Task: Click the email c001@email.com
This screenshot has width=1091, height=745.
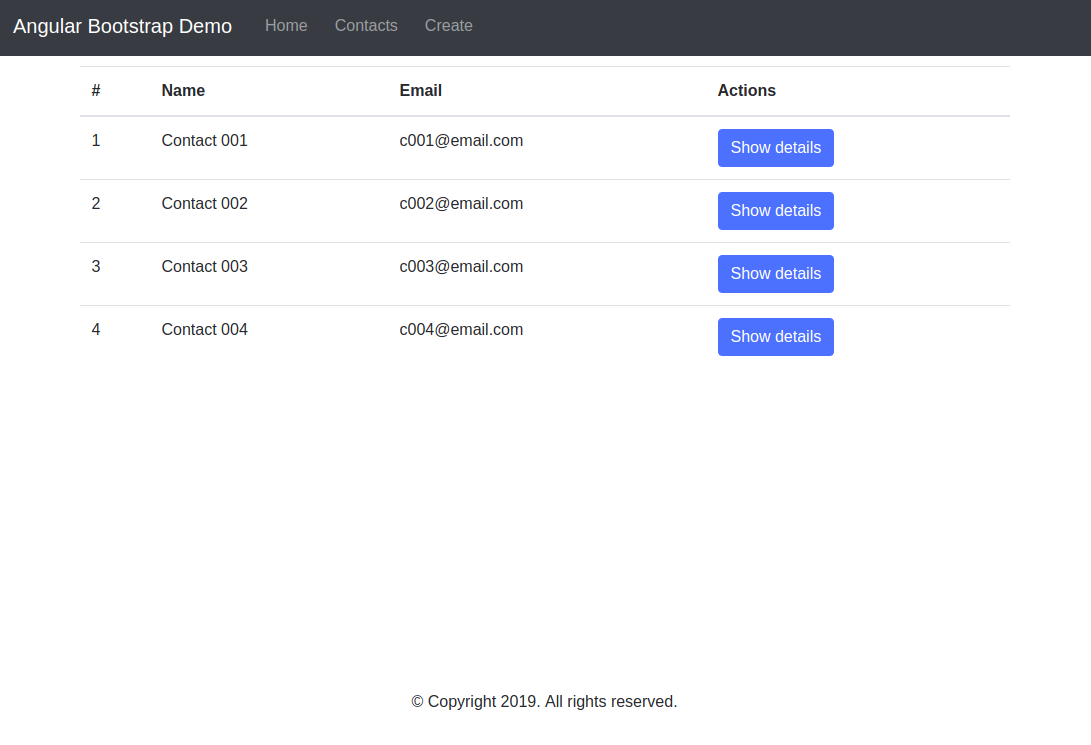Action: click(461, 140)
